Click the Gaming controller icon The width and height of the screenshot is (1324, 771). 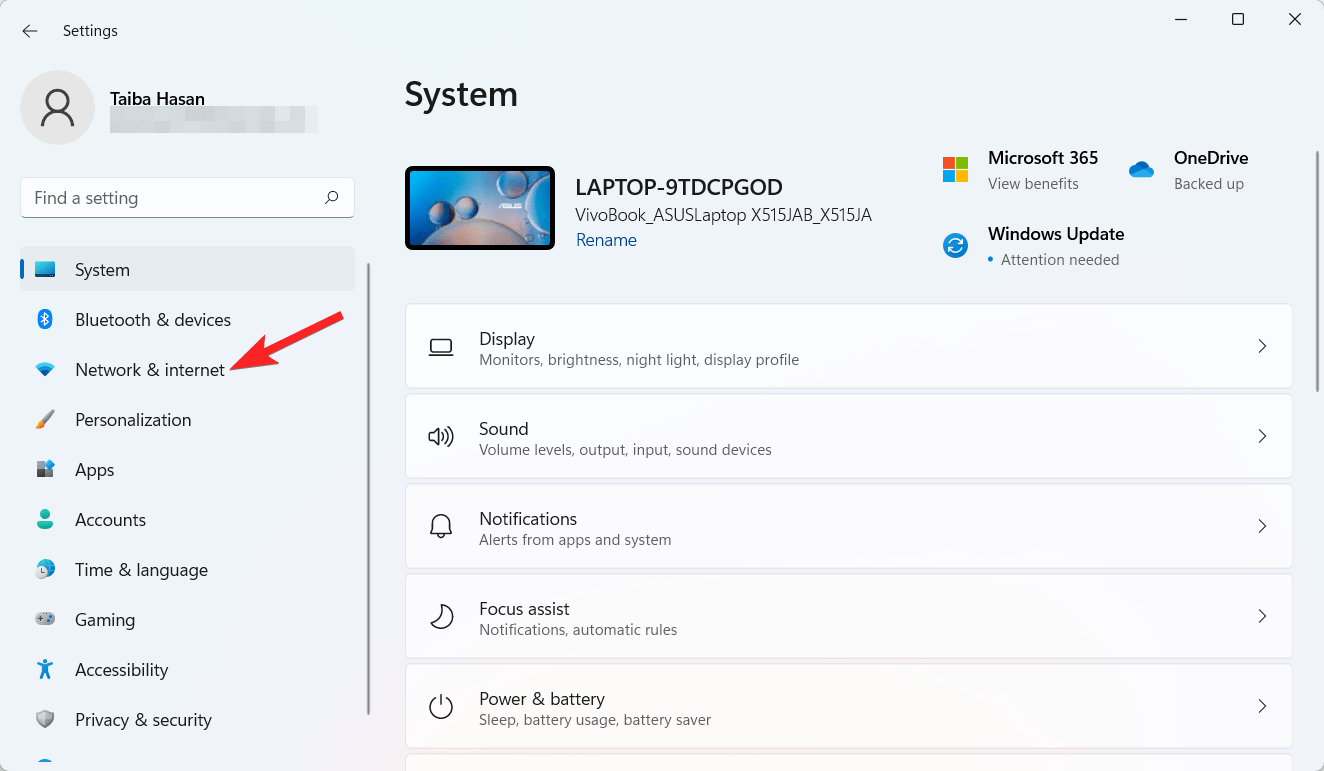coord(45,620)
